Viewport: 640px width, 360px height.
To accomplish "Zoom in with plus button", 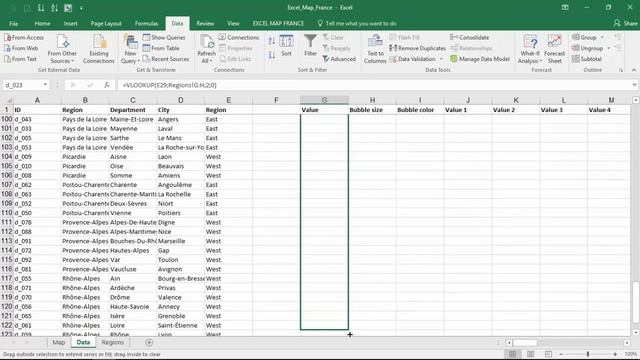I will pos(615,354).
